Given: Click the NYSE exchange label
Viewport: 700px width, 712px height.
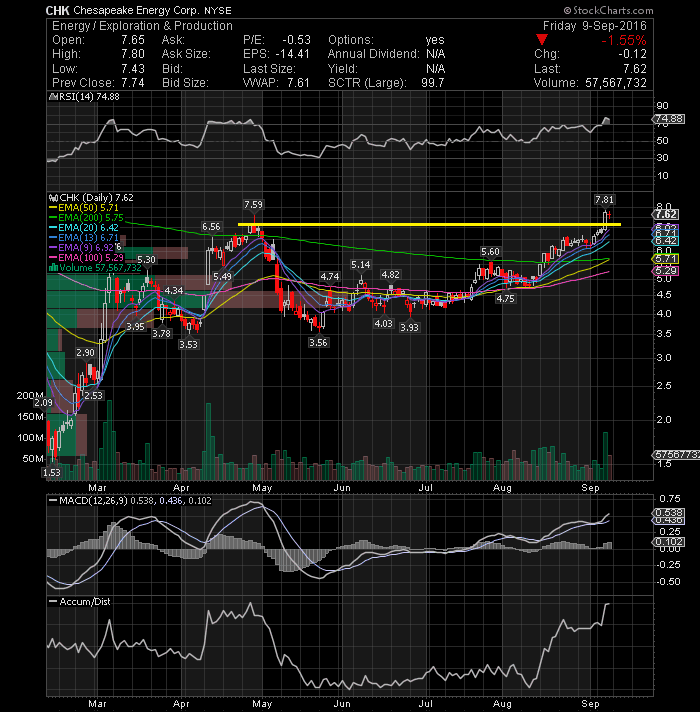Looking at the screenshot, I should click(217, 10).
